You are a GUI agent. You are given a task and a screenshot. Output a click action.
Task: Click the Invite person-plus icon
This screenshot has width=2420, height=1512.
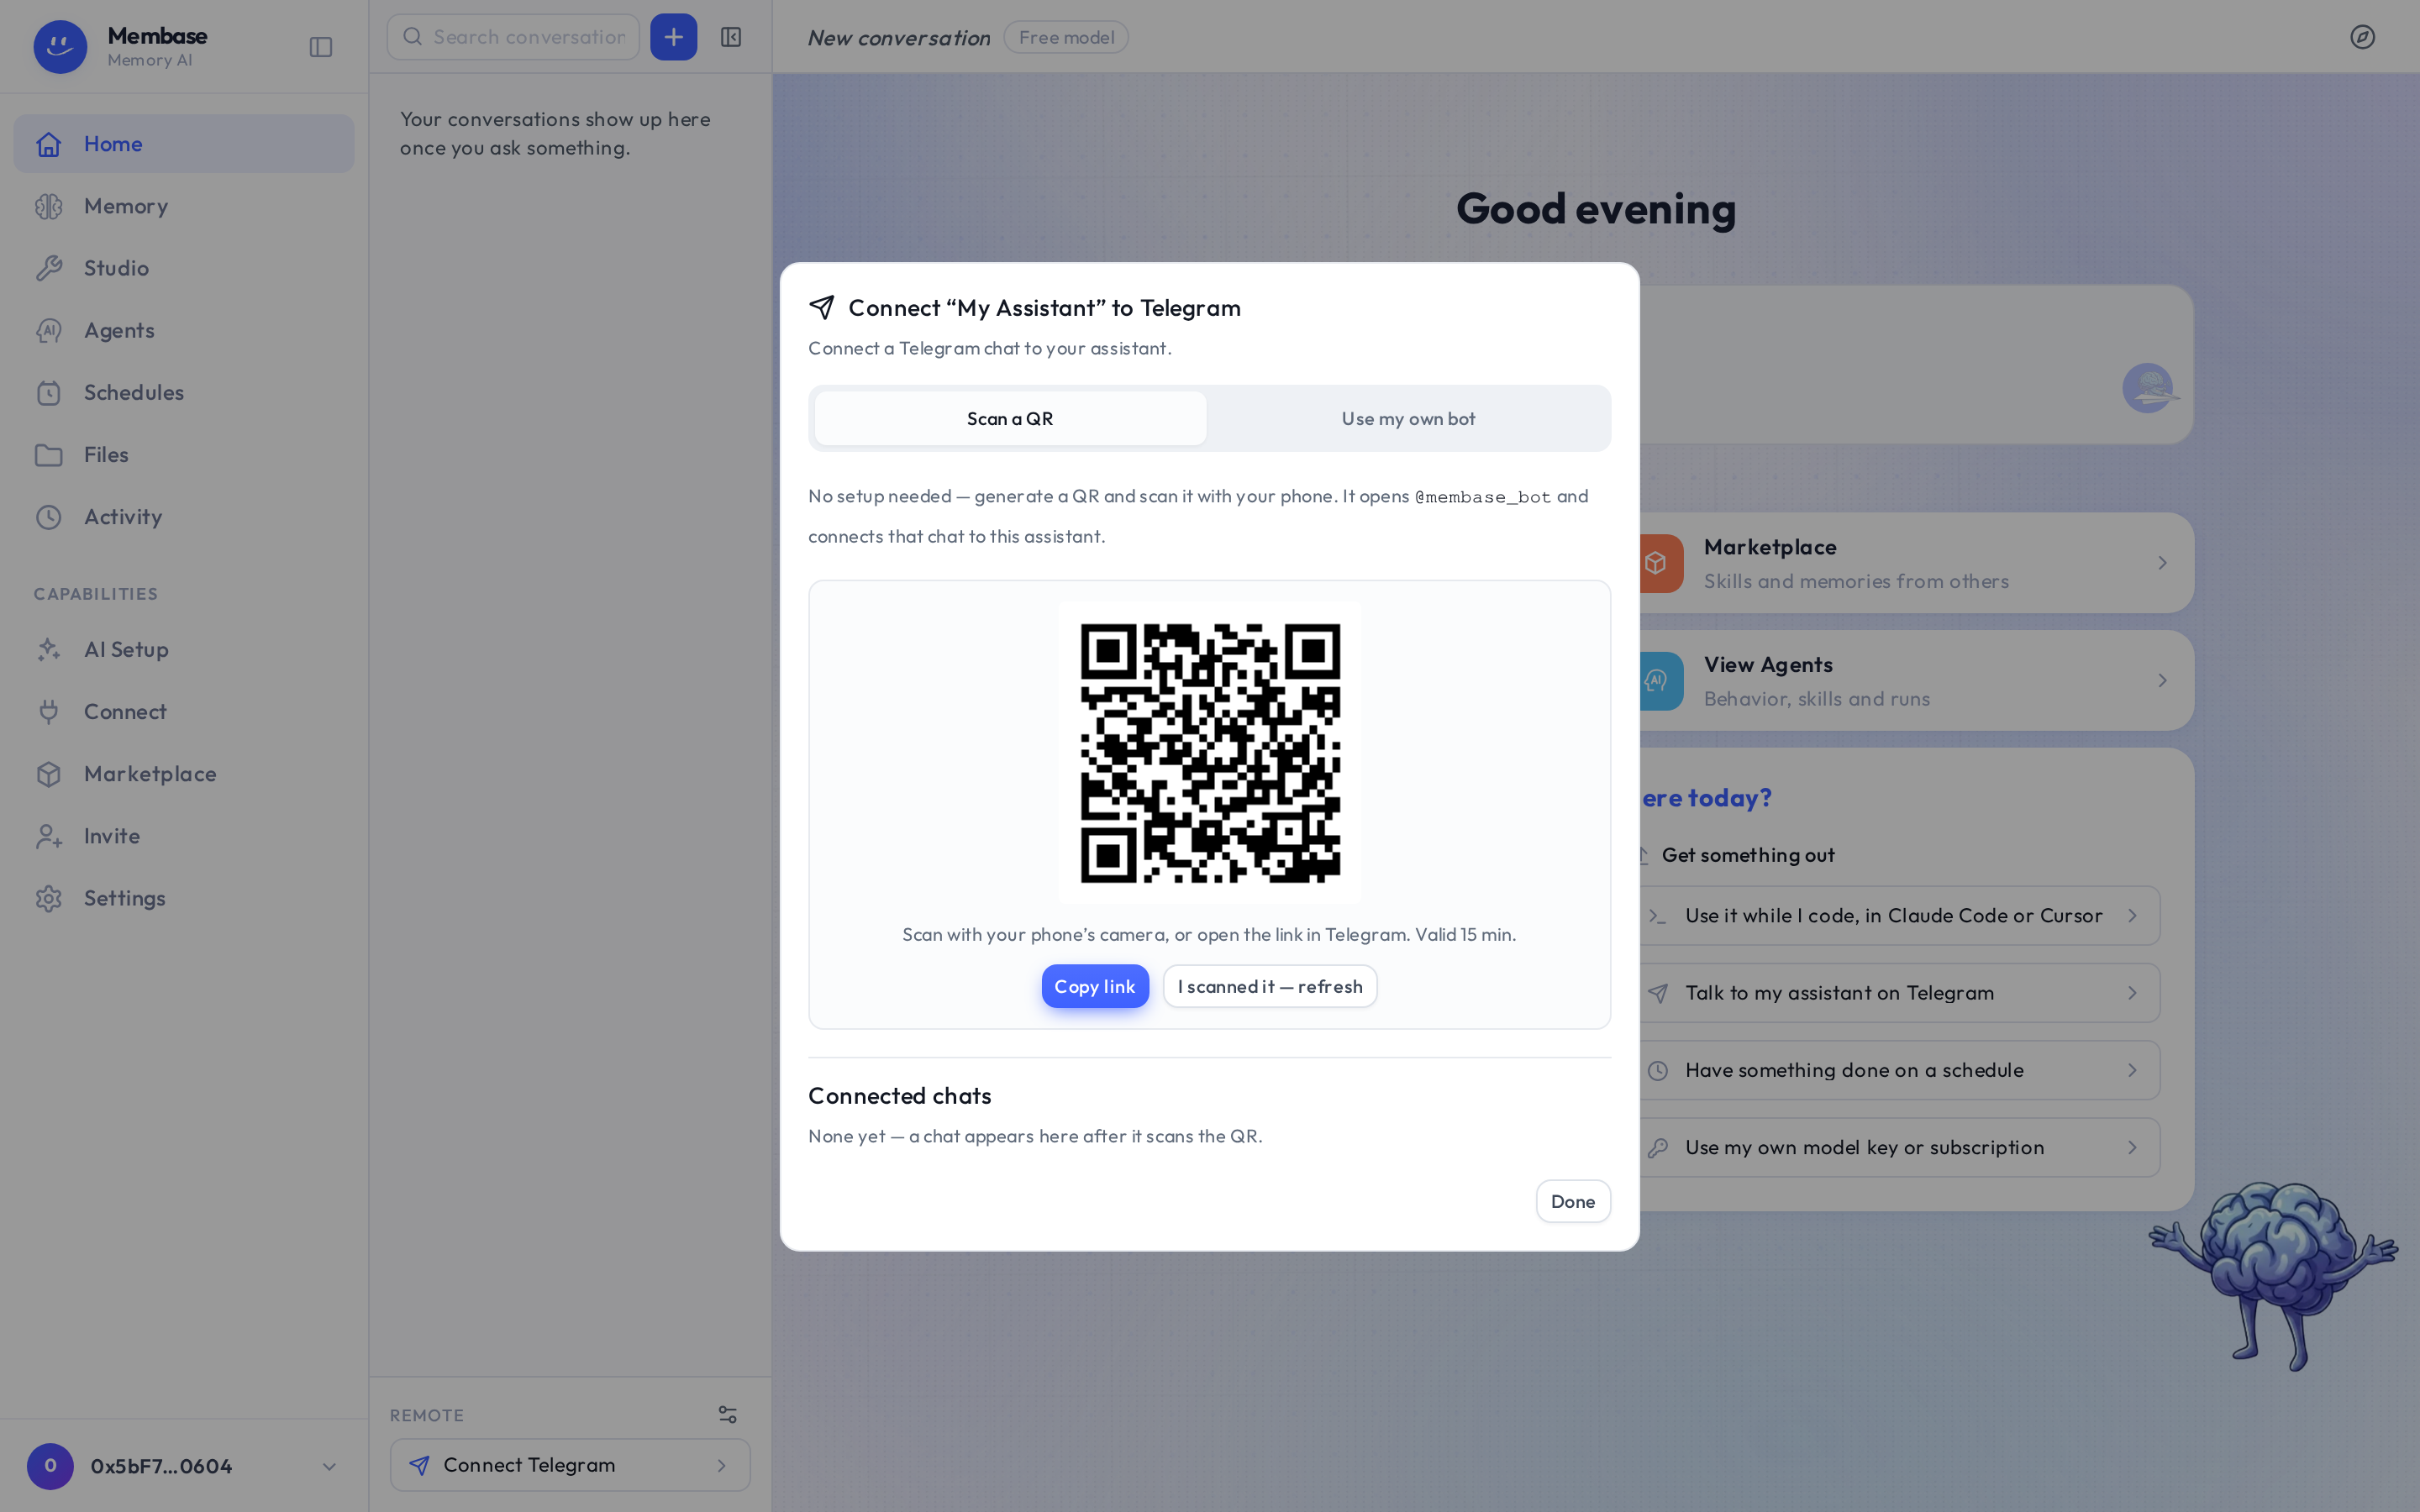(x=49, y=836)
